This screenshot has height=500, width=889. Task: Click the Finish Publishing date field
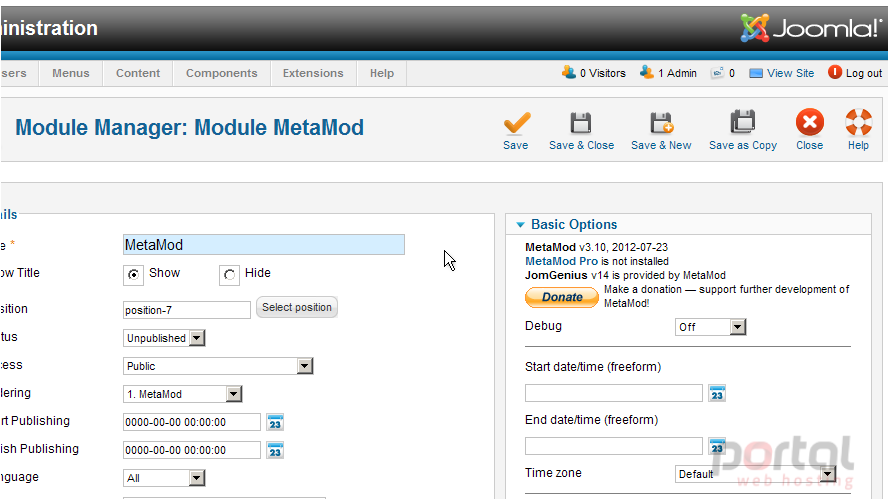pos(192,450)
